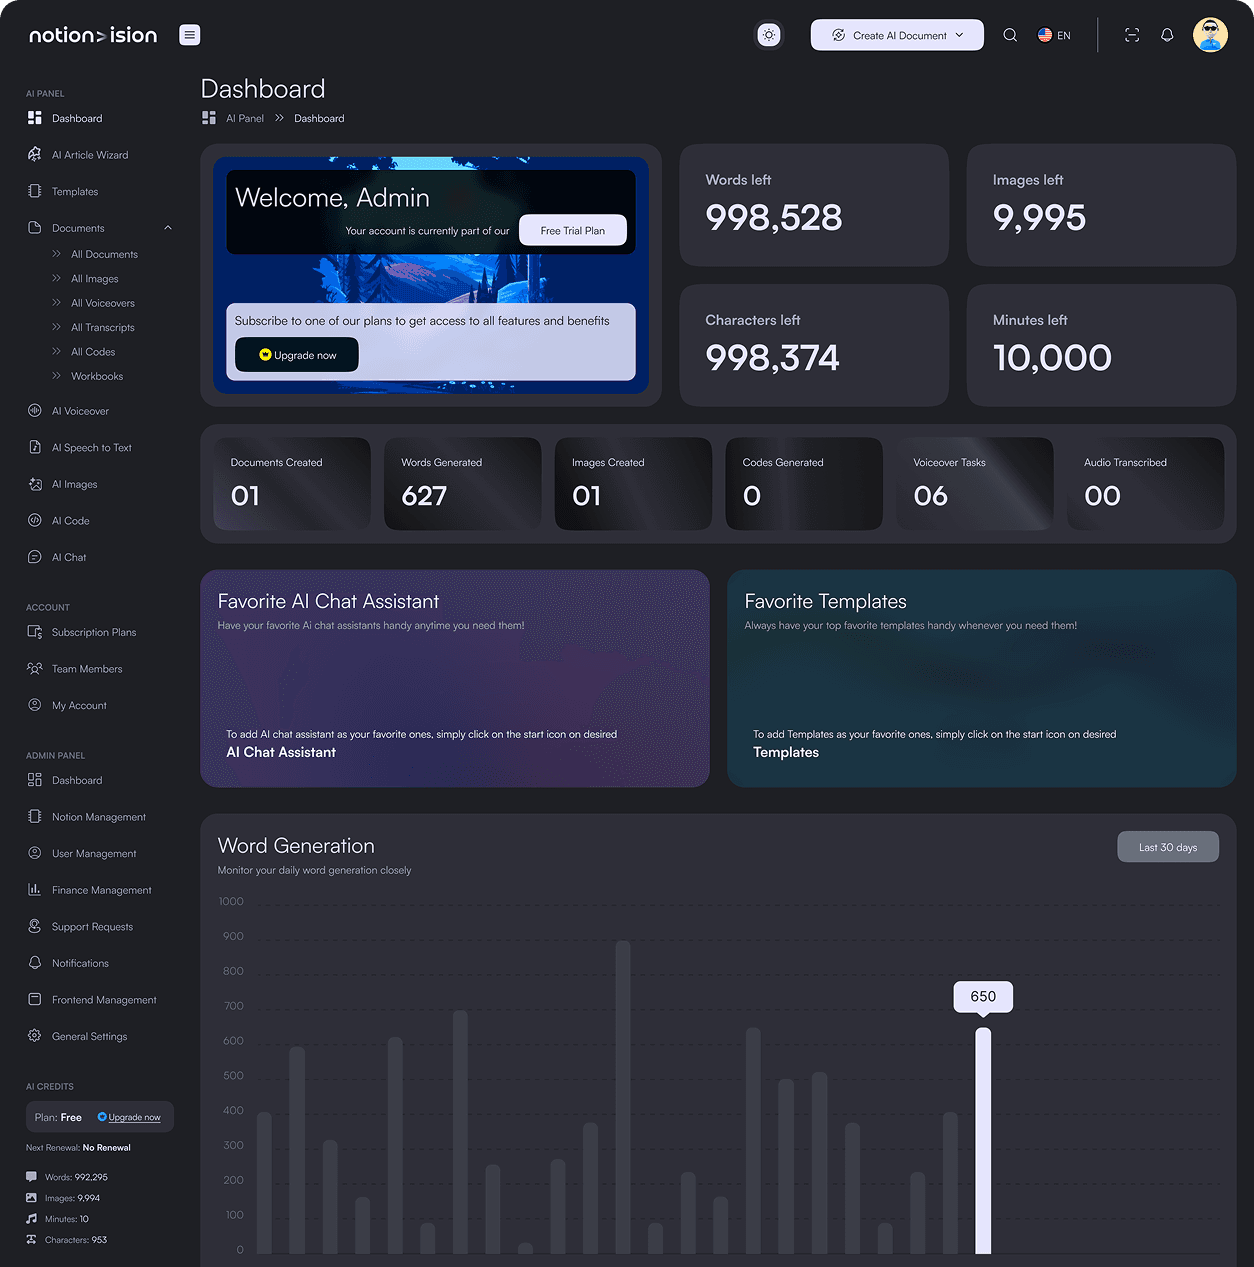The width and height of the screenshot is (1254, 1267).
Task: Select Subscription Plans in sidebar
Action: [x=93, y=632]
